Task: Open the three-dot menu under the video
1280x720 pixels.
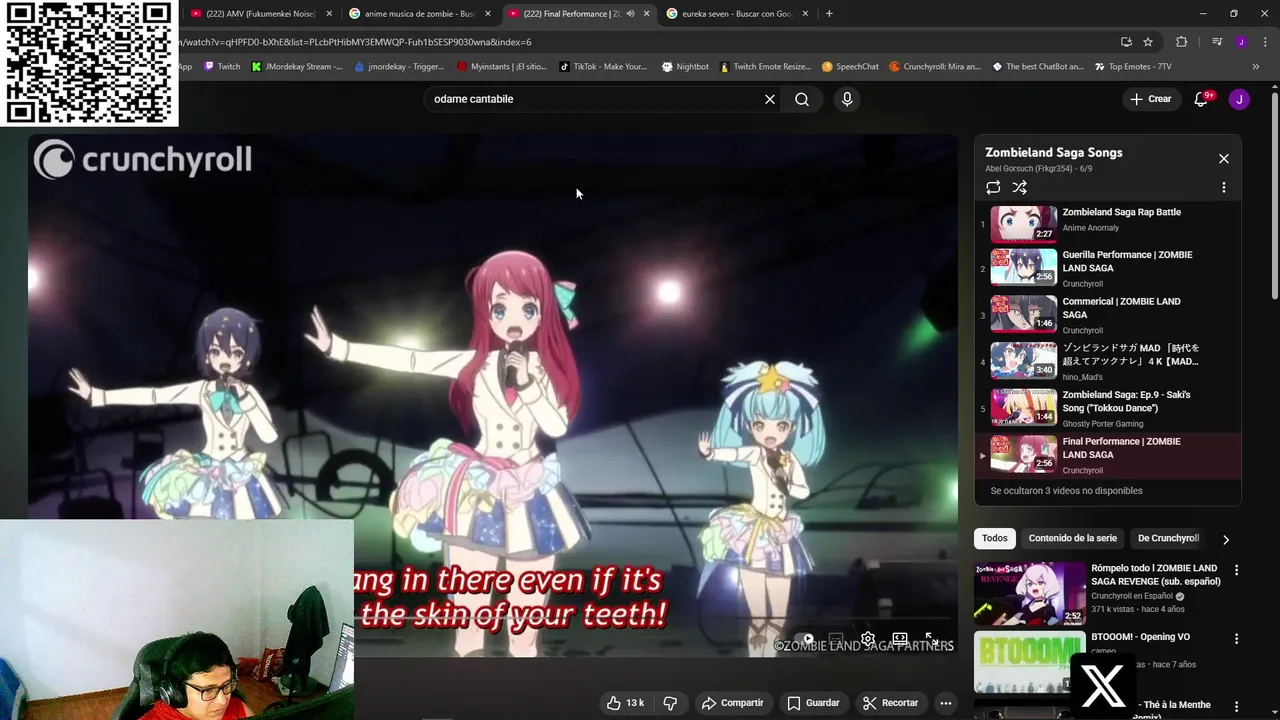Action: click(x=945, y=703)
